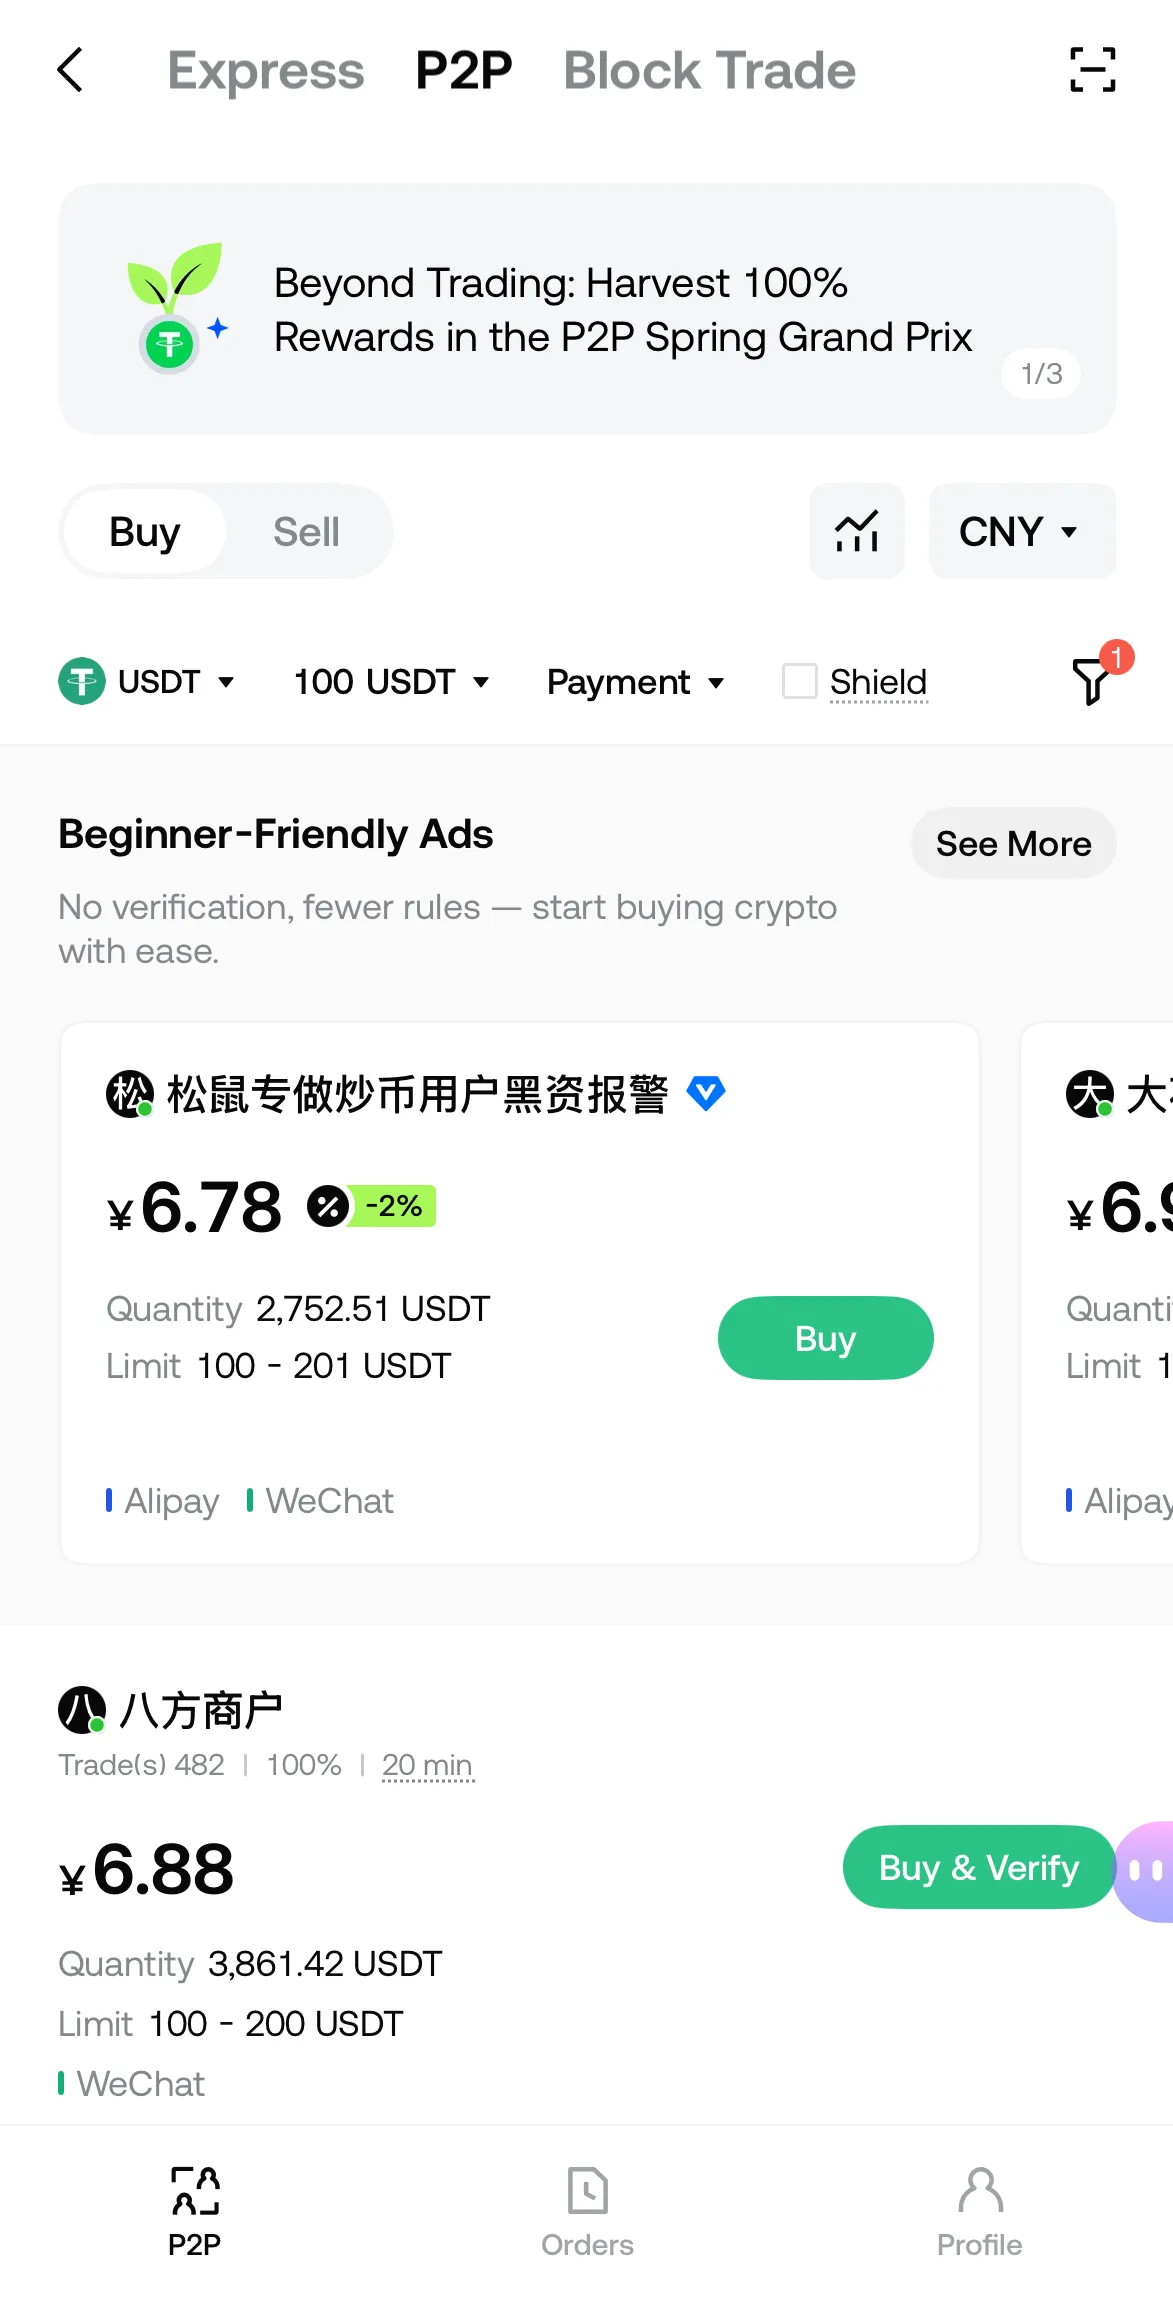Tap the blue verified diamond badge
1173x2304 pixels.
(x=706, y=1093)
